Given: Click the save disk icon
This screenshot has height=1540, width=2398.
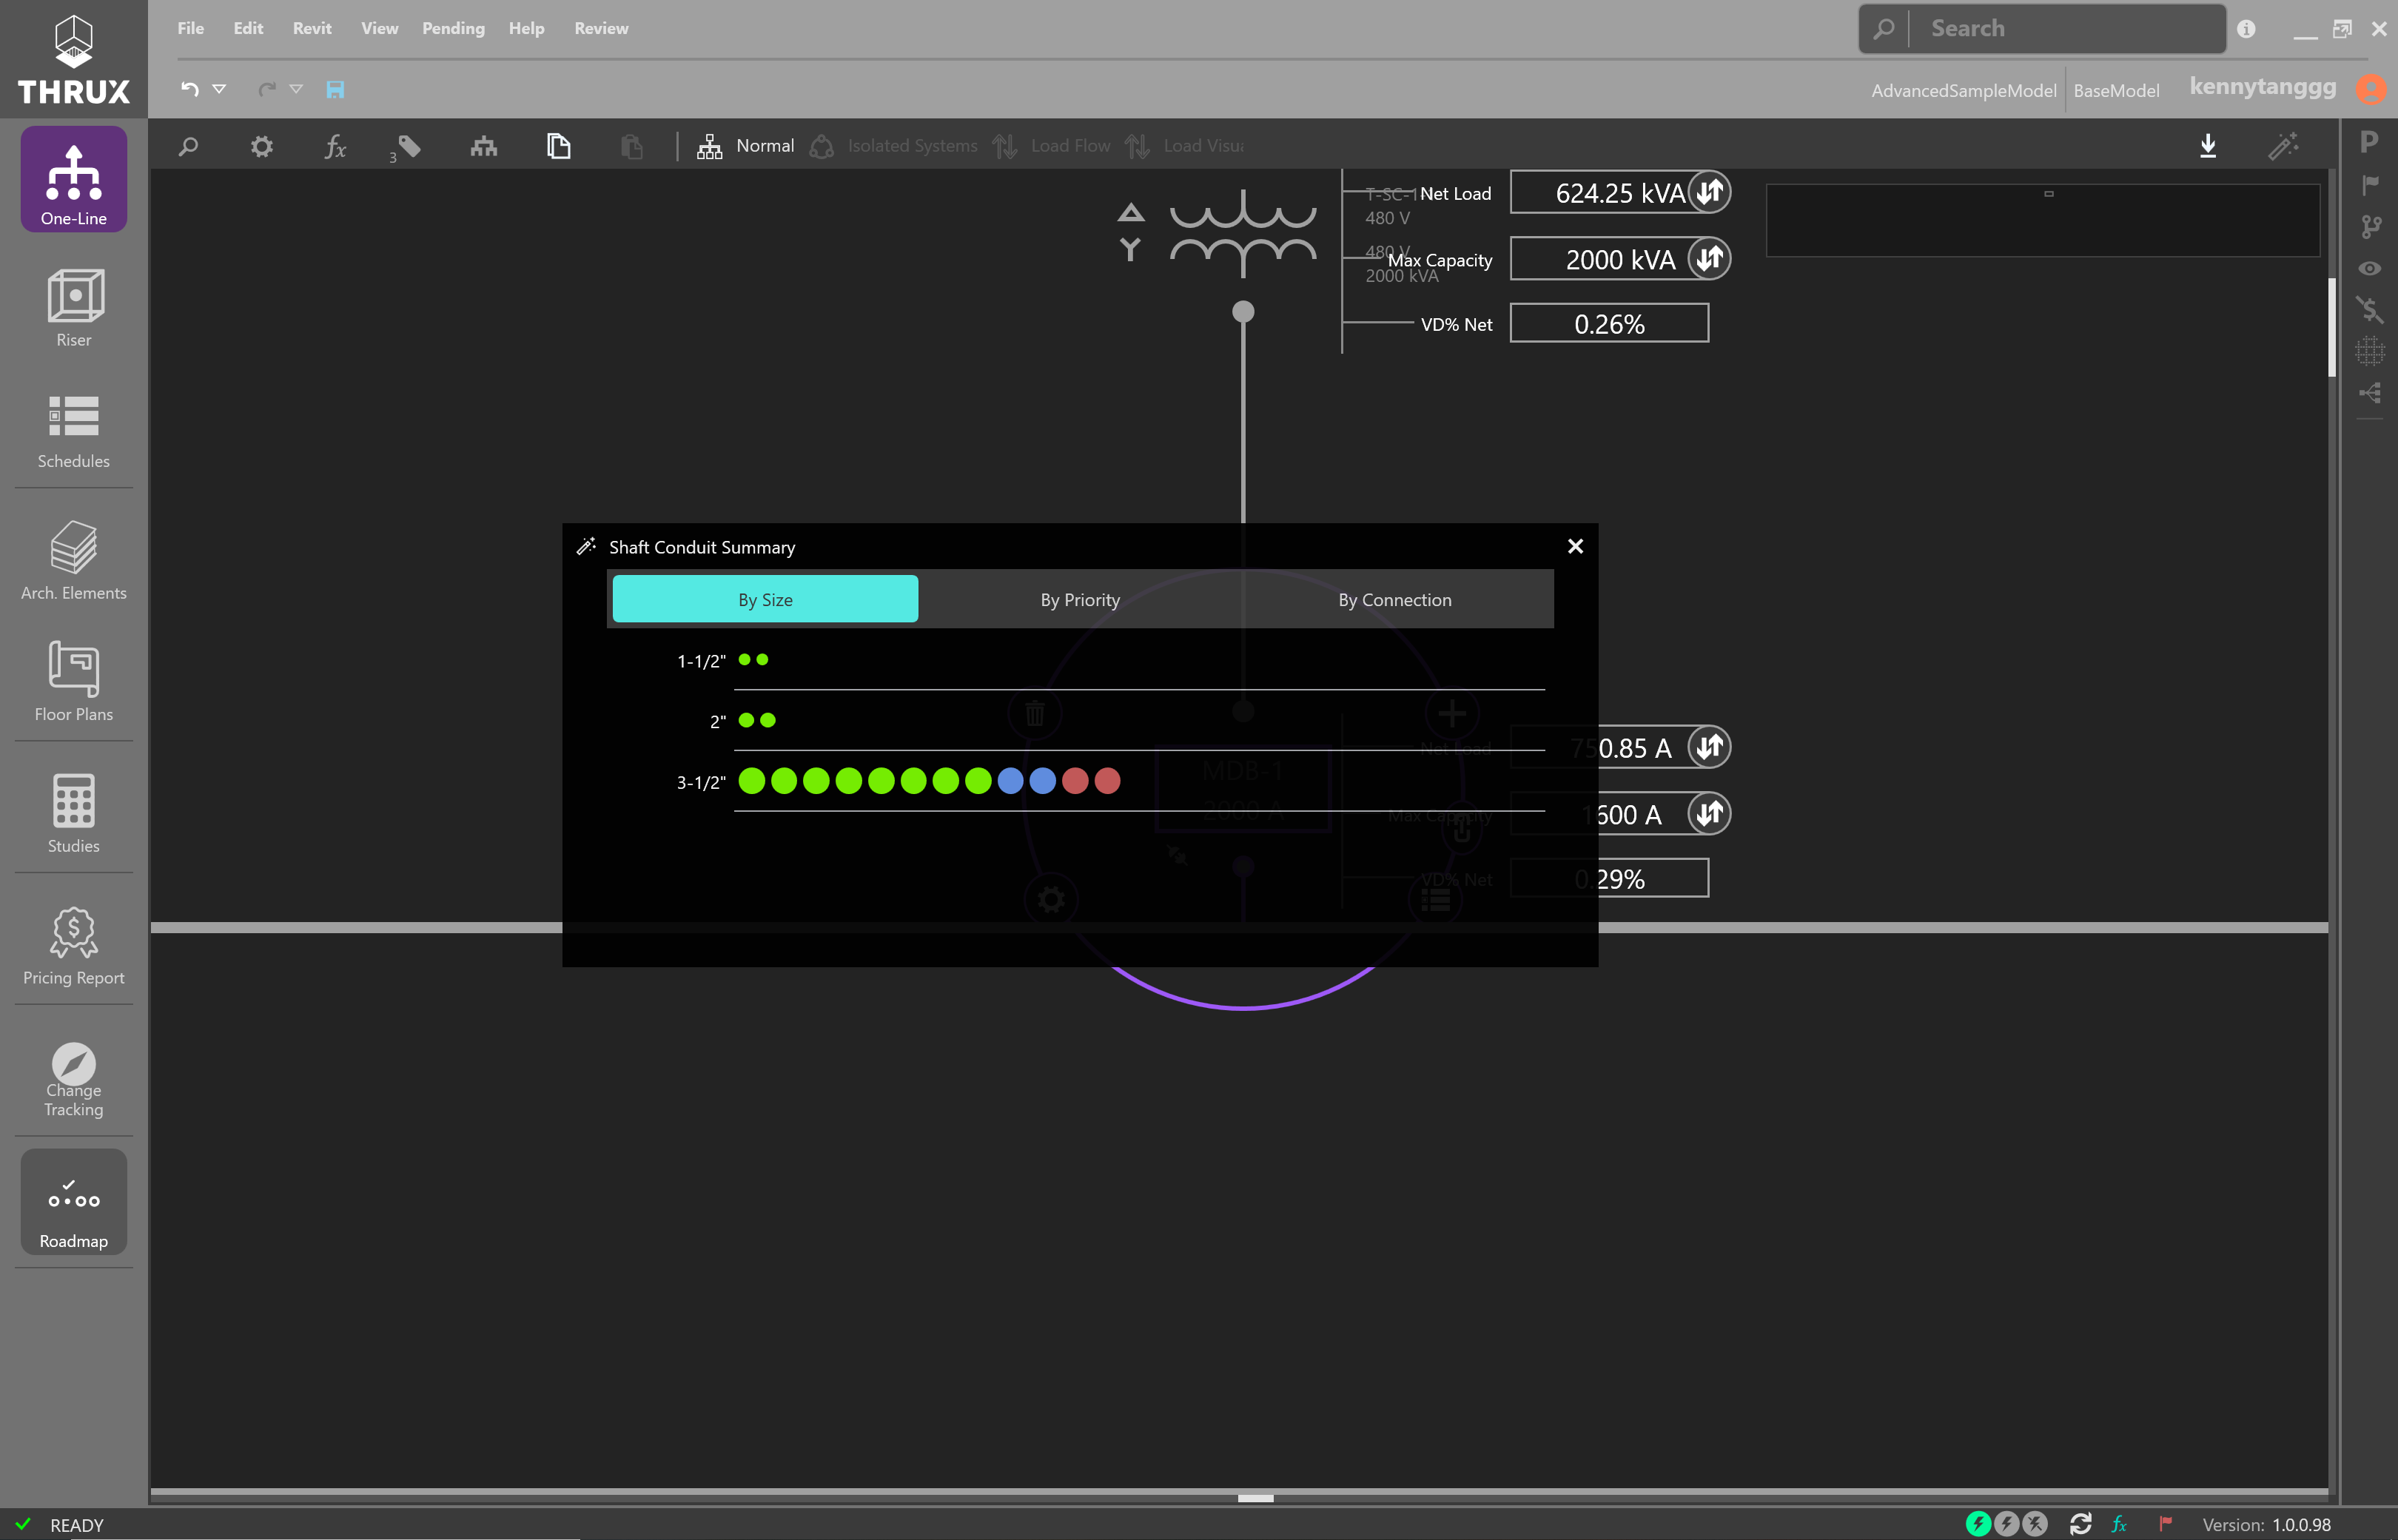Looking at the screenshot, I should point(335,90).
